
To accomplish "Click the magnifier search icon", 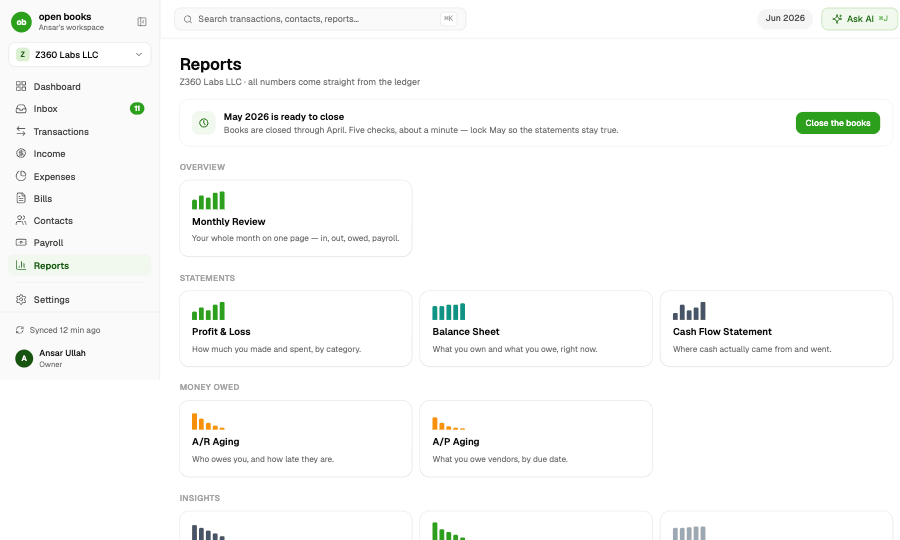I will coord(188,19).
